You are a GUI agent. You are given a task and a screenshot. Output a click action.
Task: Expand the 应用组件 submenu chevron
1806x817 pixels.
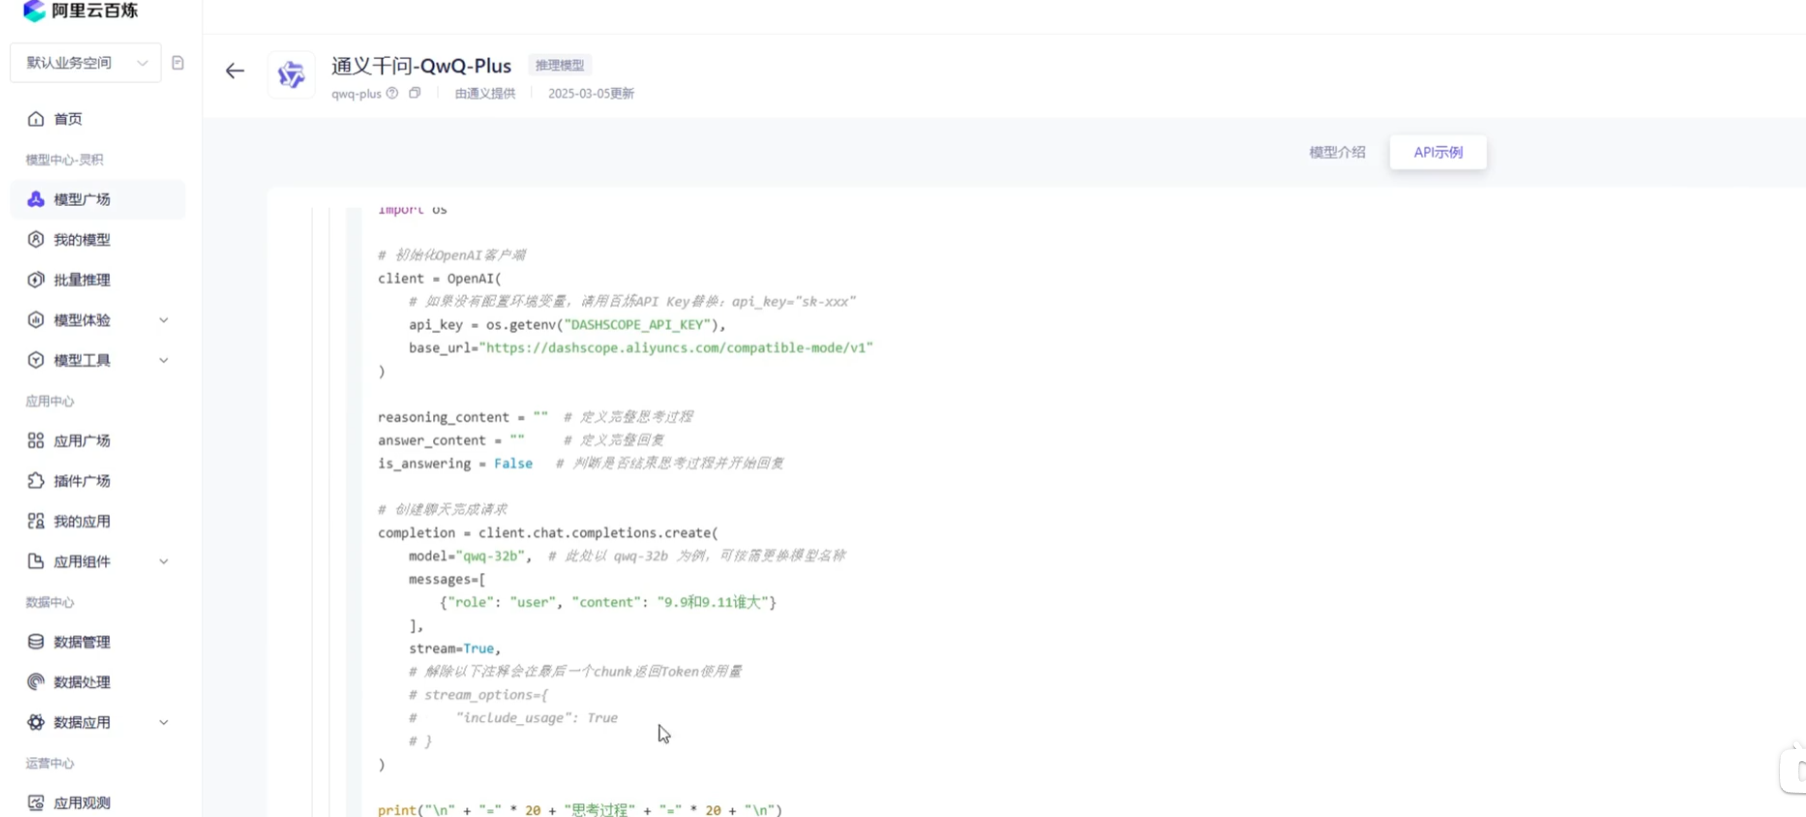pos(164,561)
